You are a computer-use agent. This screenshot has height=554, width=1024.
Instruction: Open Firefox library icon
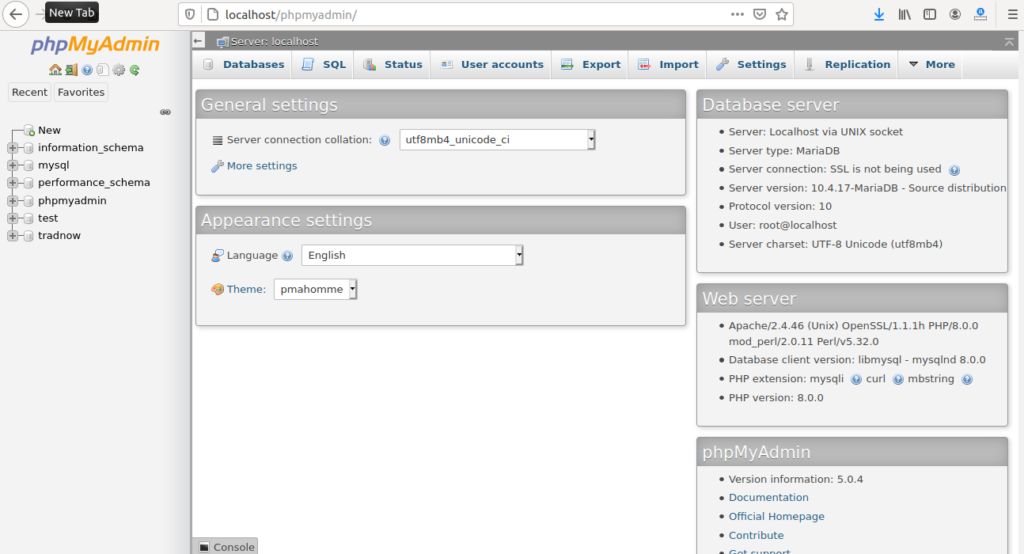click(904, 14)
